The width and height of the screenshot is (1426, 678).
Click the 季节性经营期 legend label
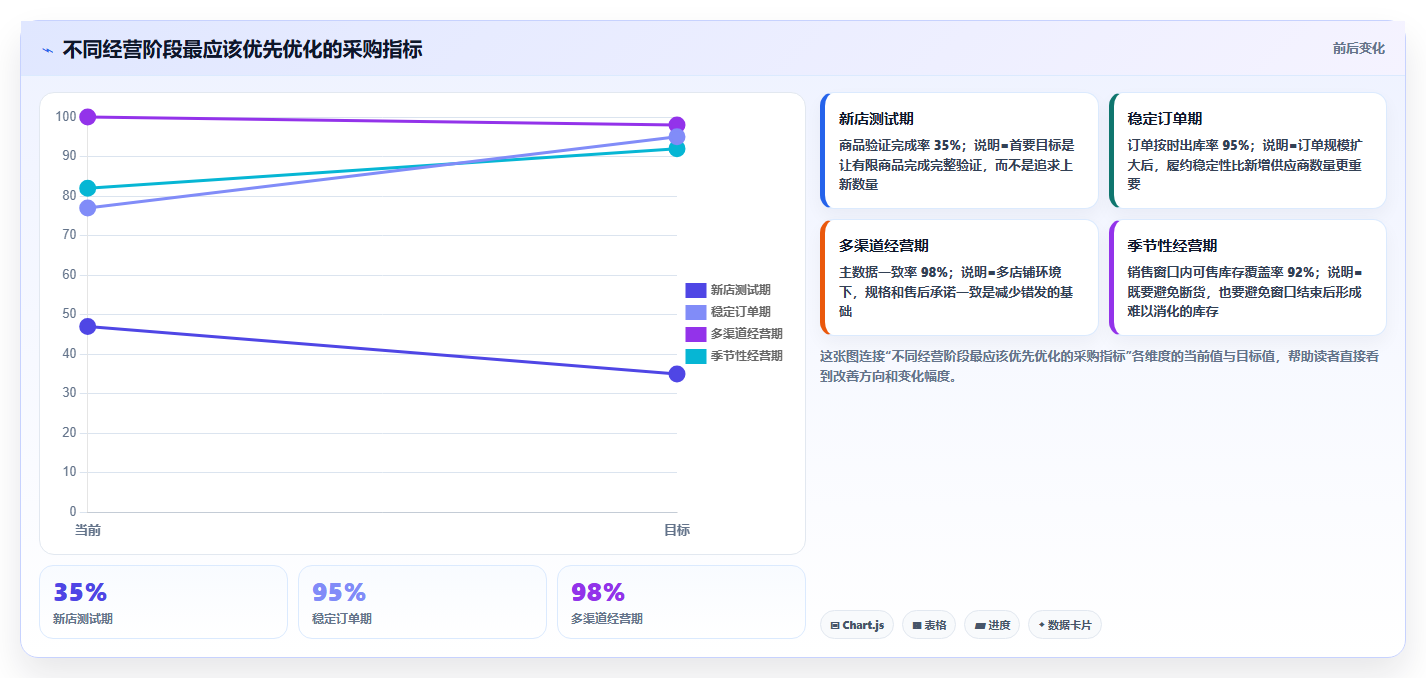[x=747, y=356]
